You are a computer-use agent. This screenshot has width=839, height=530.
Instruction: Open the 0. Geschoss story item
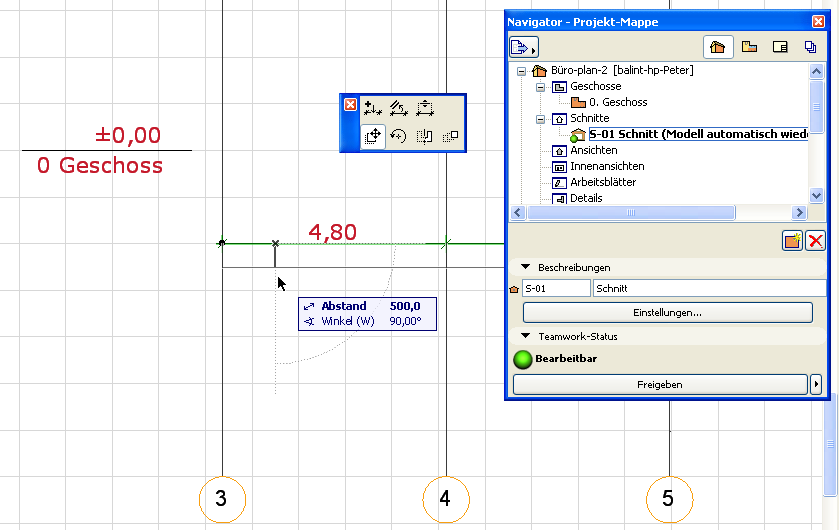[618, 102]
